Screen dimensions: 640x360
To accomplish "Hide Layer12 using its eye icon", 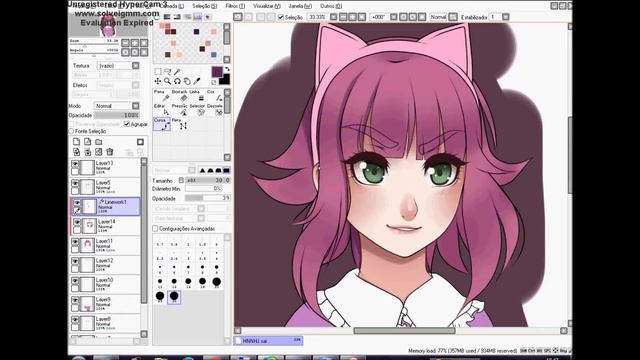I will [75, 262].
